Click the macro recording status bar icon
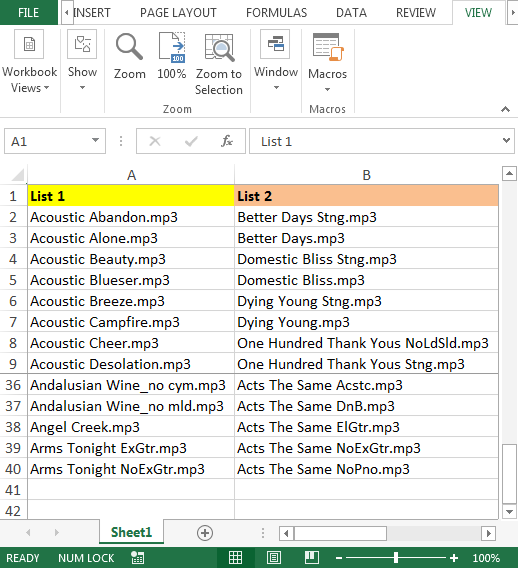 (x=138, y=558)
